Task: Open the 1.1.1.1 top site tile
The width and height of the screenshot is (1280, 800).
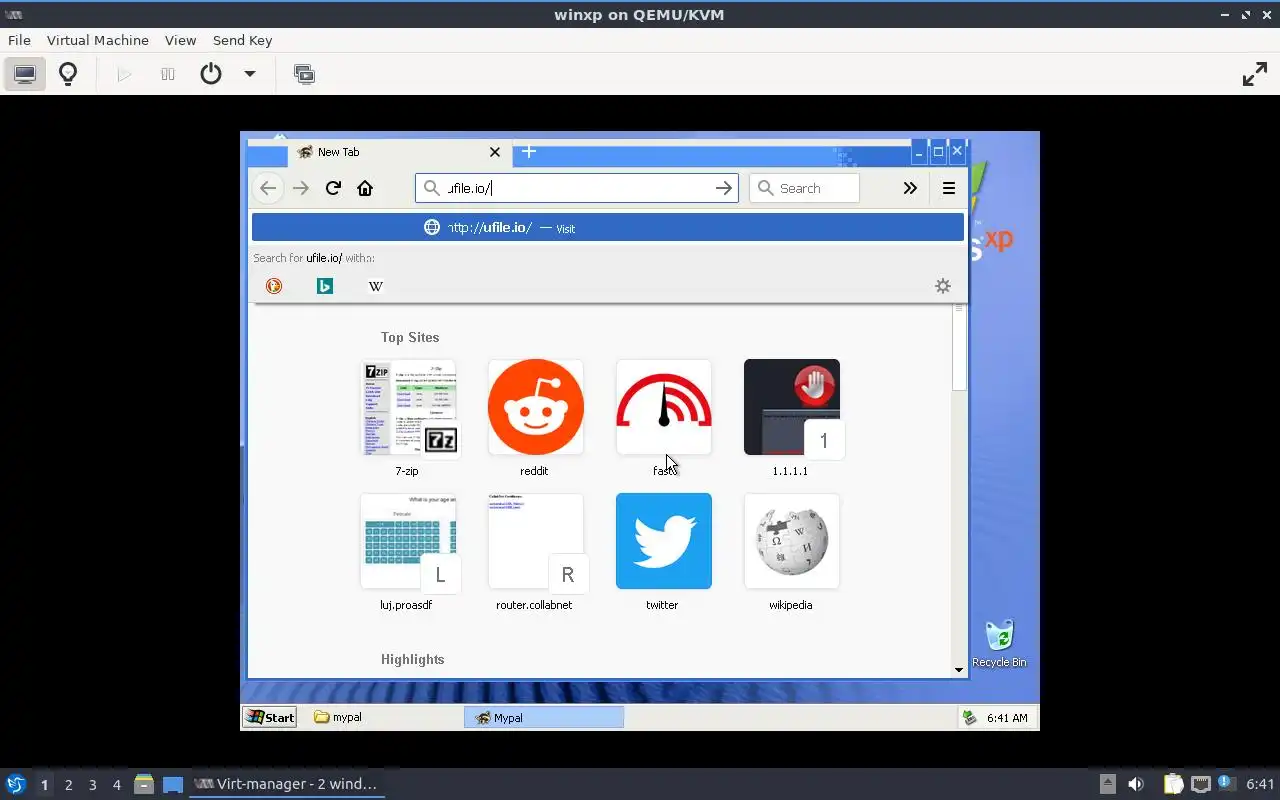Action: click(x=792, y=407)
